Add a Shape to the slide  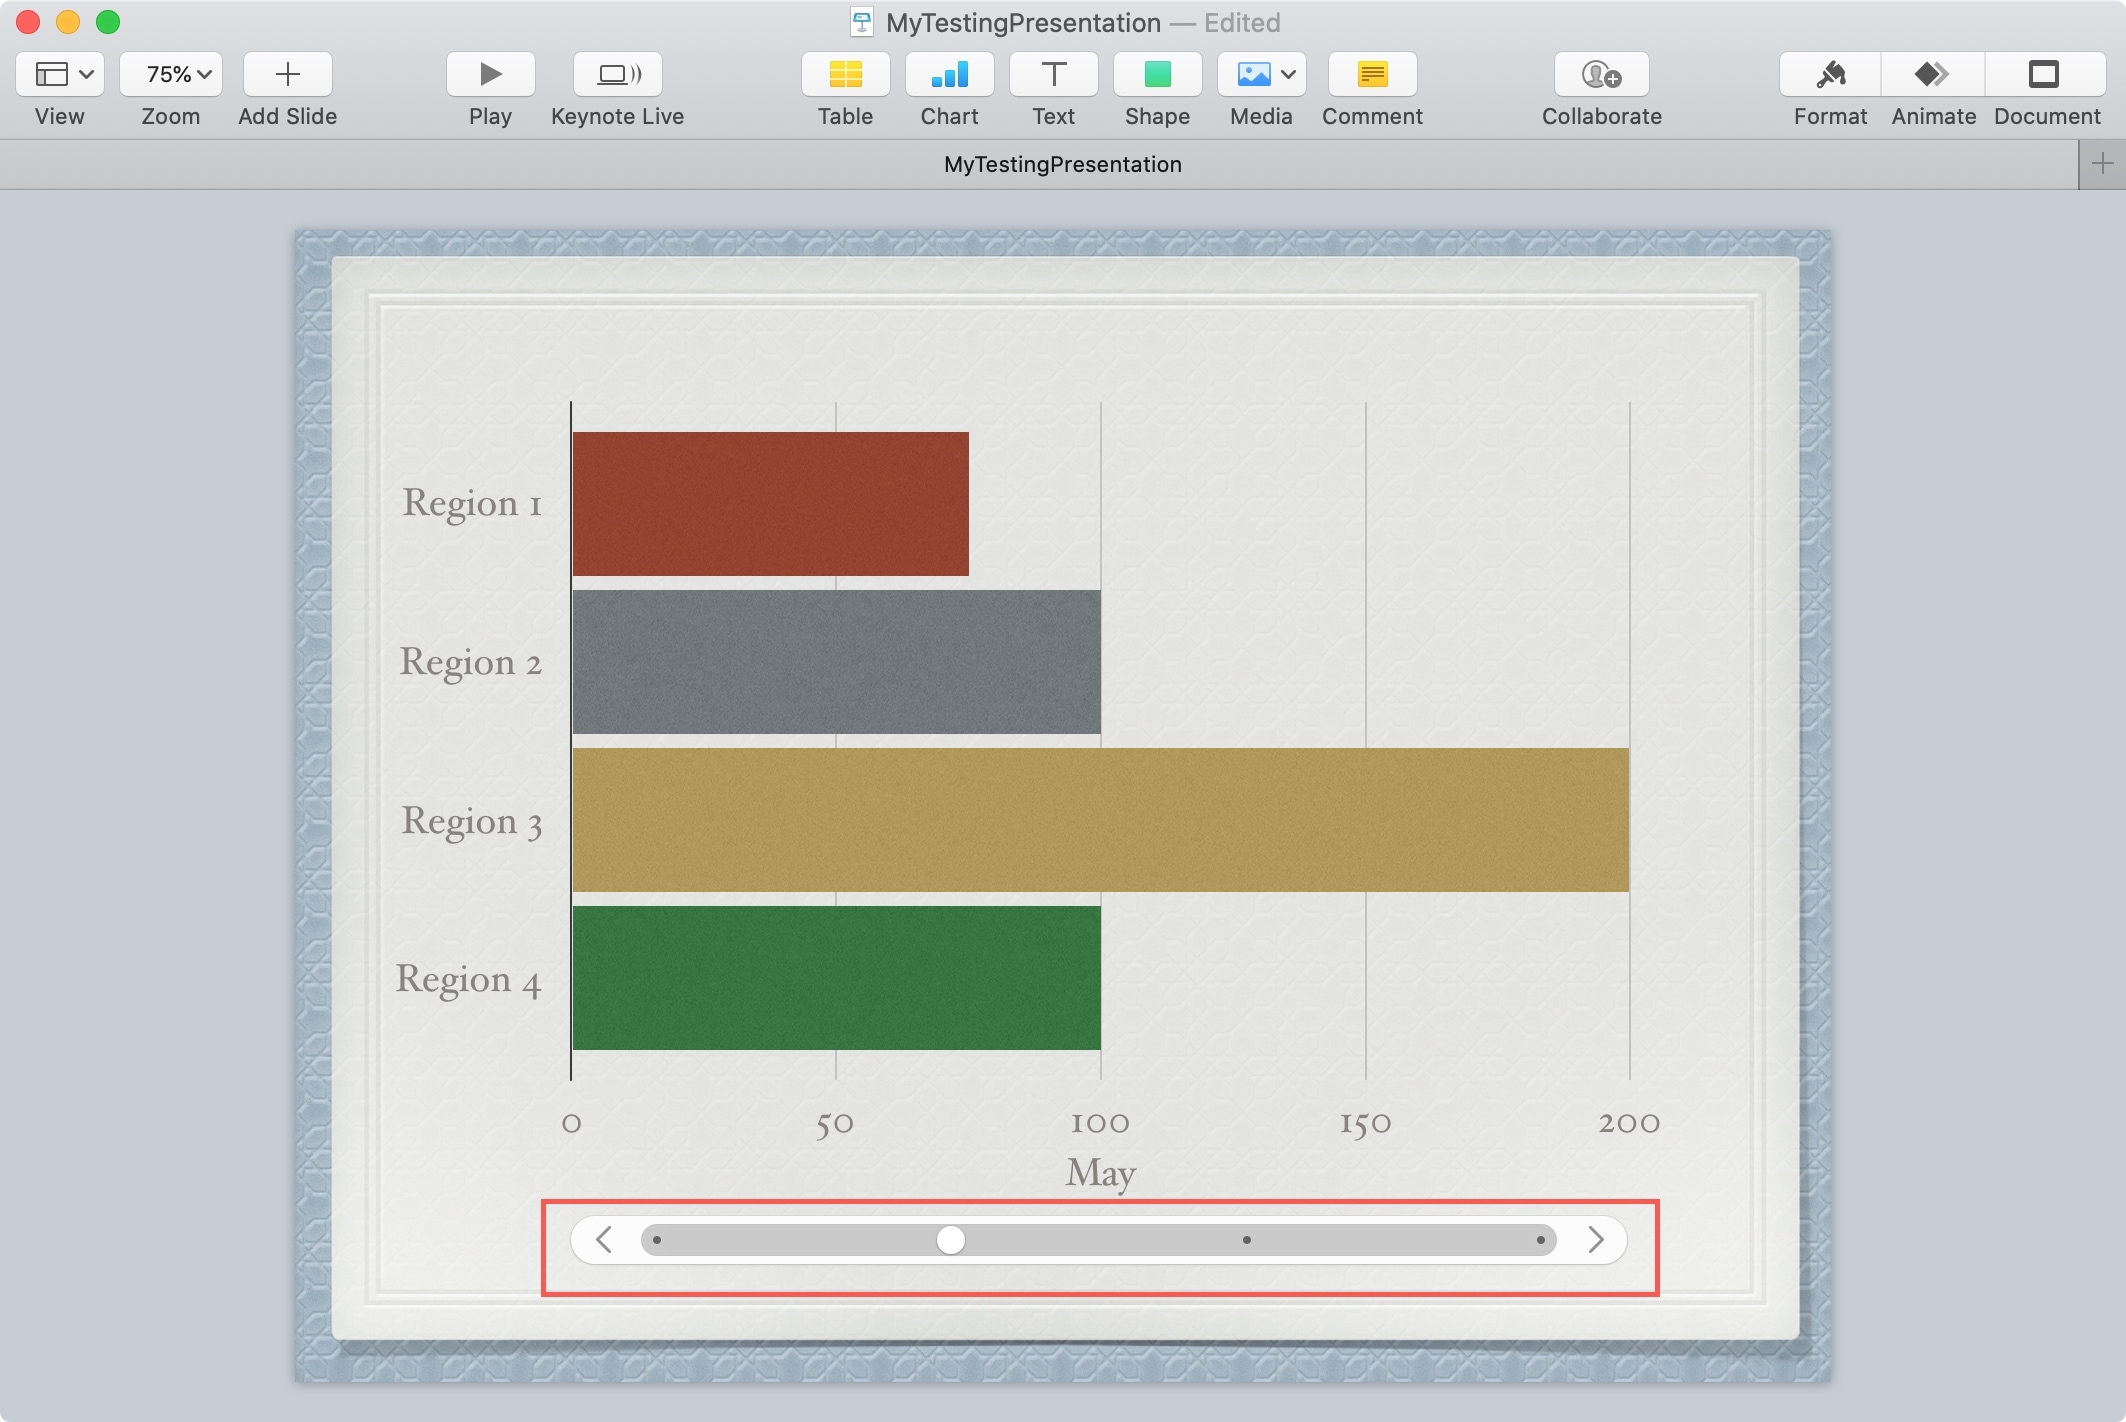tap(1157, 74)
